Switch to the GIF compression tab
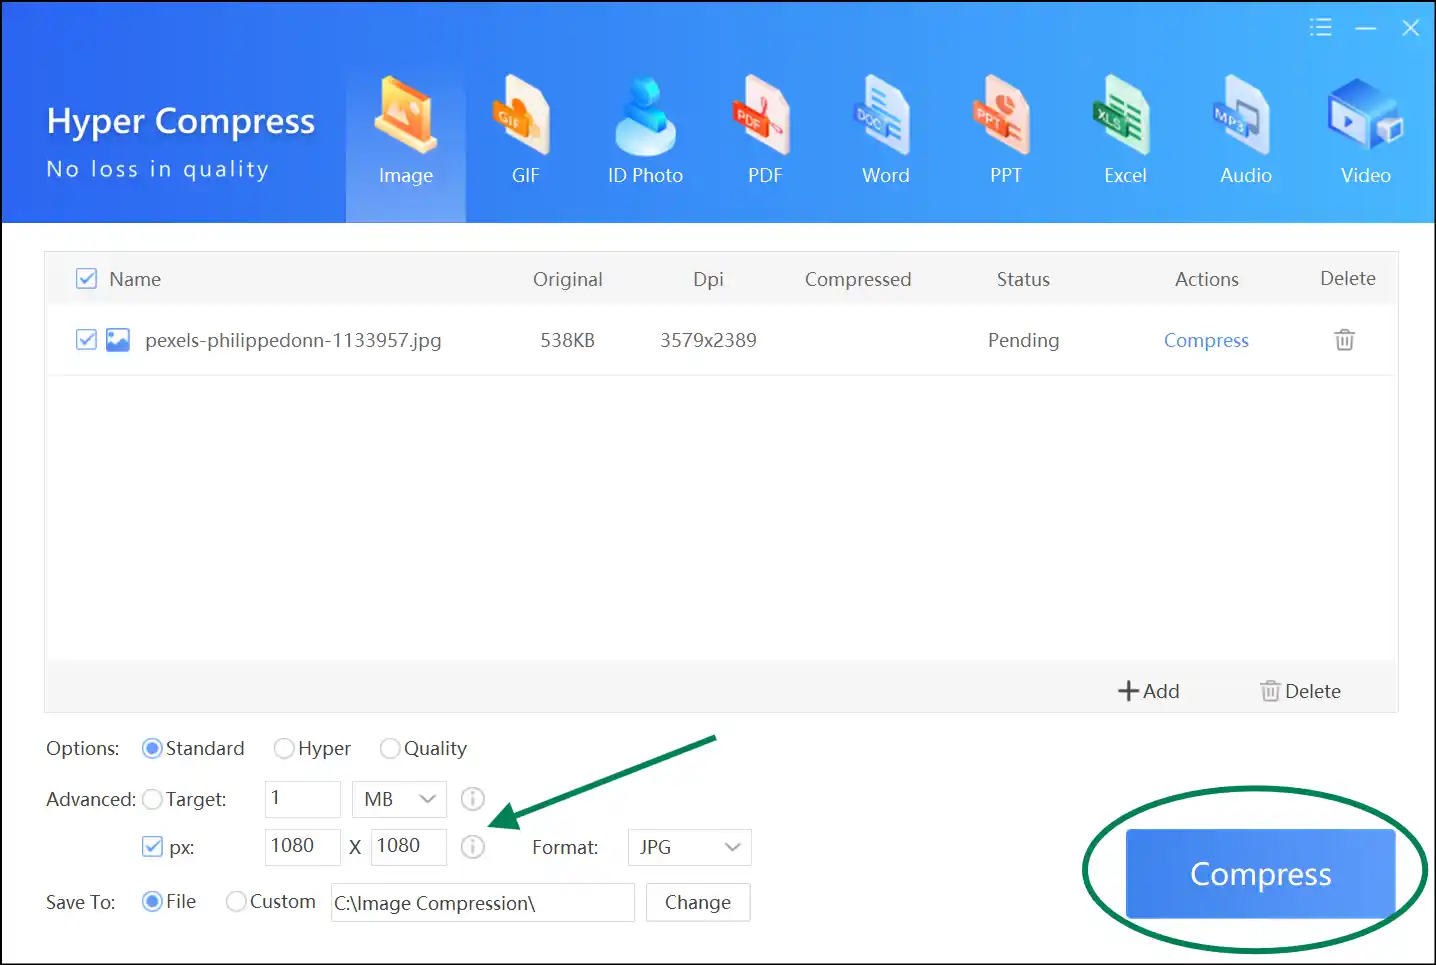 tap(525, 133)
